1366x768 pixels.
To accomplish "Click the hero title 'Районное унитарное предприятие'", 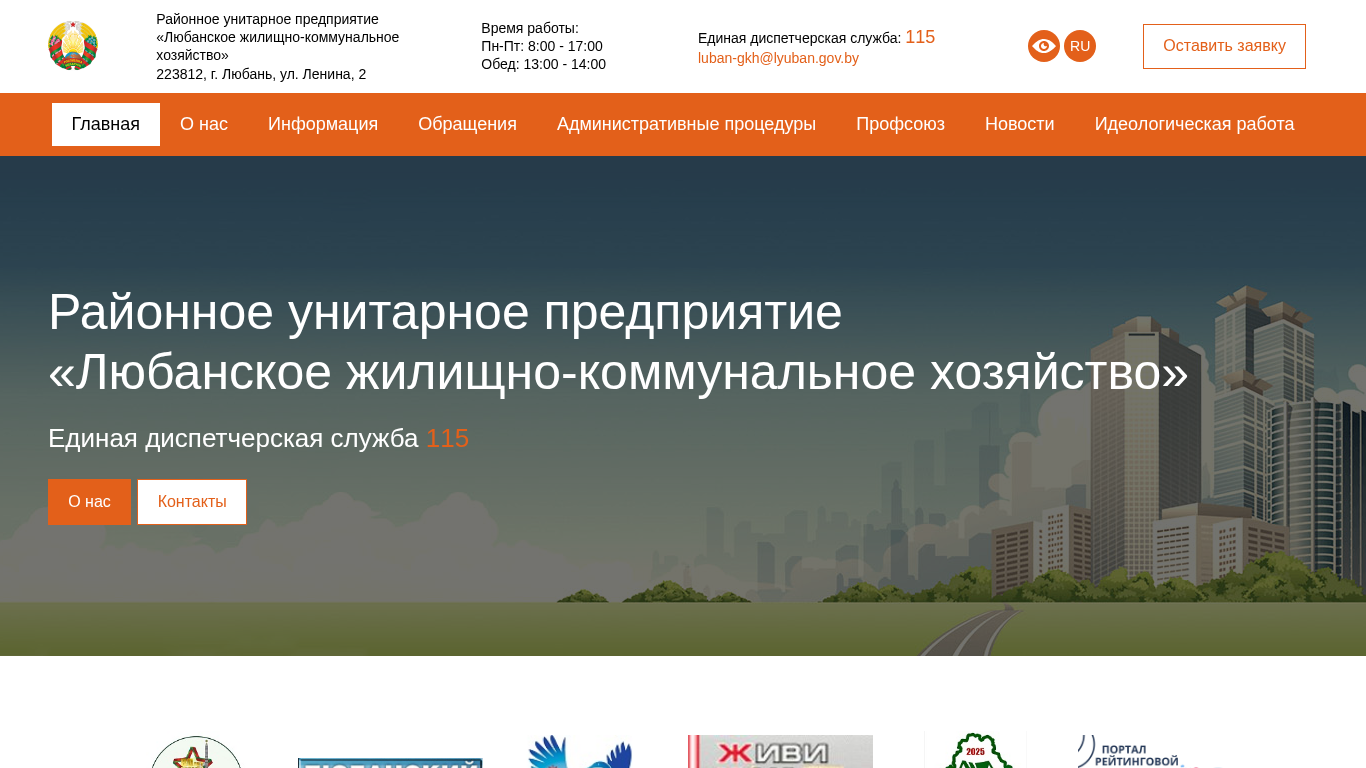I will pyautogui.click(x=445, y=311).
